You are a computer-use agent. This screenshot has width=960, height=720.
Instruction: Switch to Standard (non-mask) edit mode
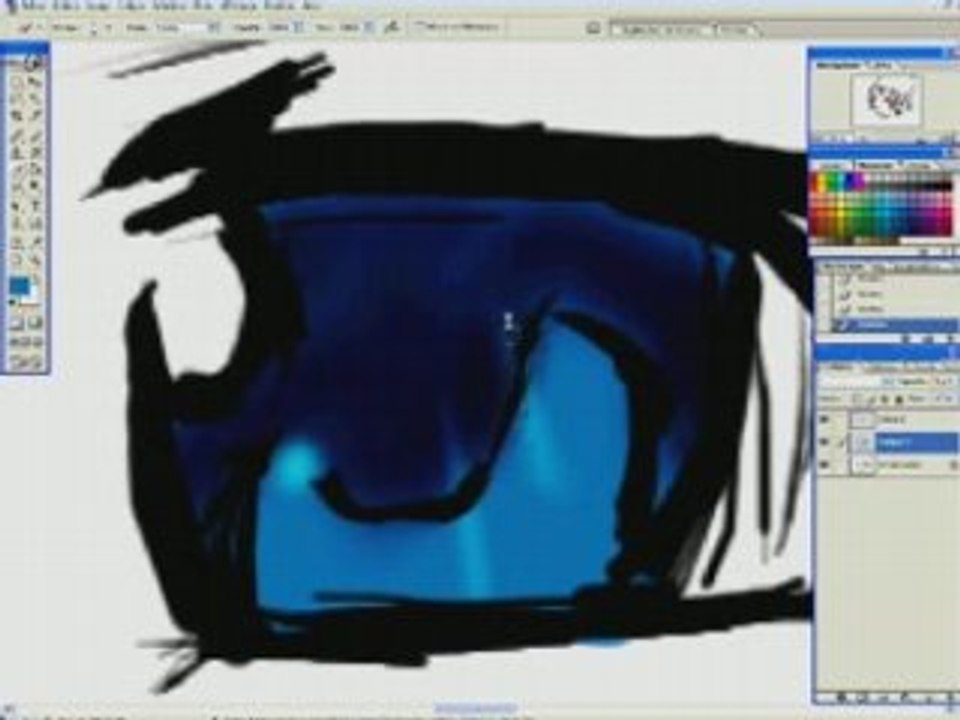tap(17, 323)
